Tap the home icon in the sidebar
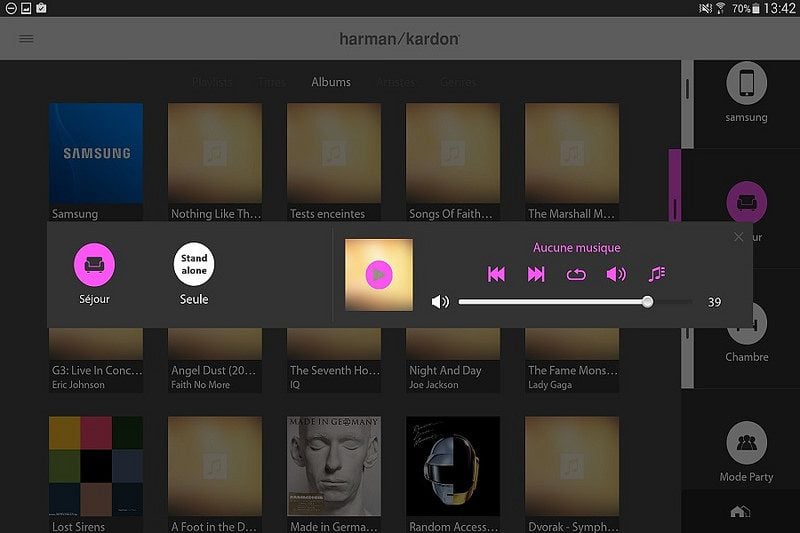Viewport: 800px width, 533px height. pos(740,511)
